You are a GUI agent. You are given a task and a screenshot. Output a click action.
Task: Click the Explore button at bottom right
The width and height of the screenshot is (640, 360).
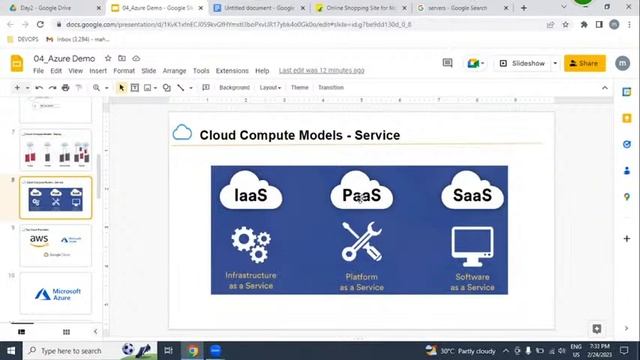tap(597, 329)
